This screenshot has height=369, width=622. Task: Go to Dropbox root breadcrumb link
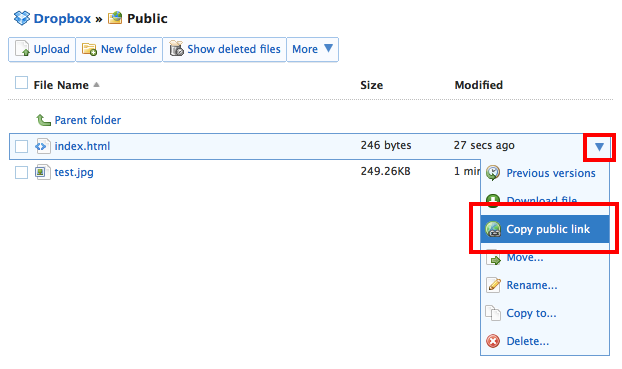tap(62, 18)
